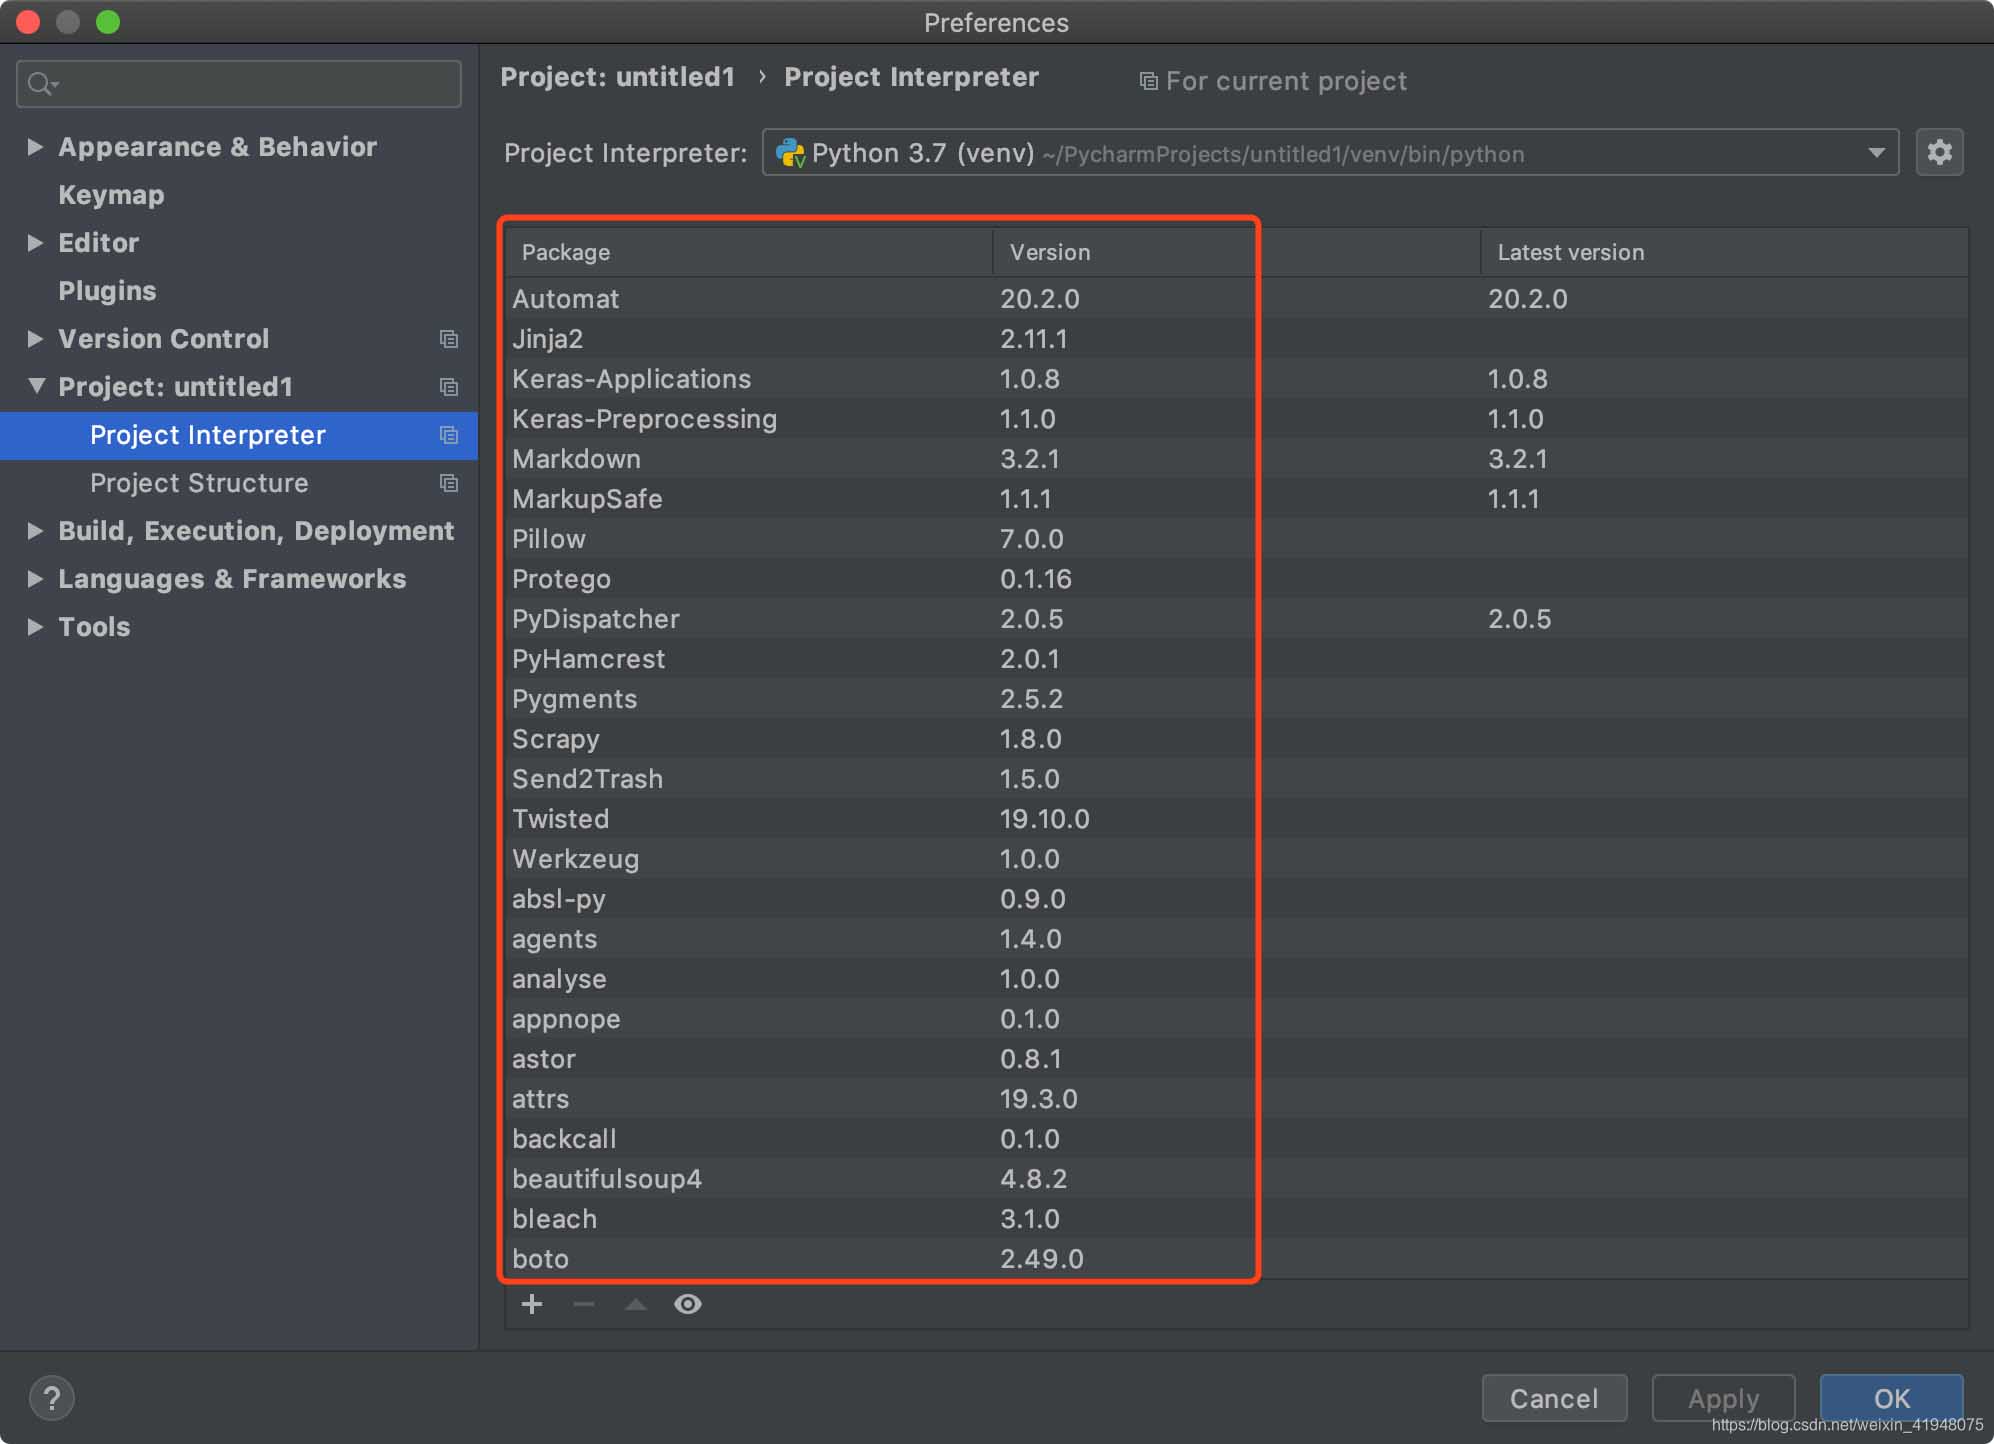
Task: Select the Pillow package row
Action: pyautogui.click(x=1237, y=539)
